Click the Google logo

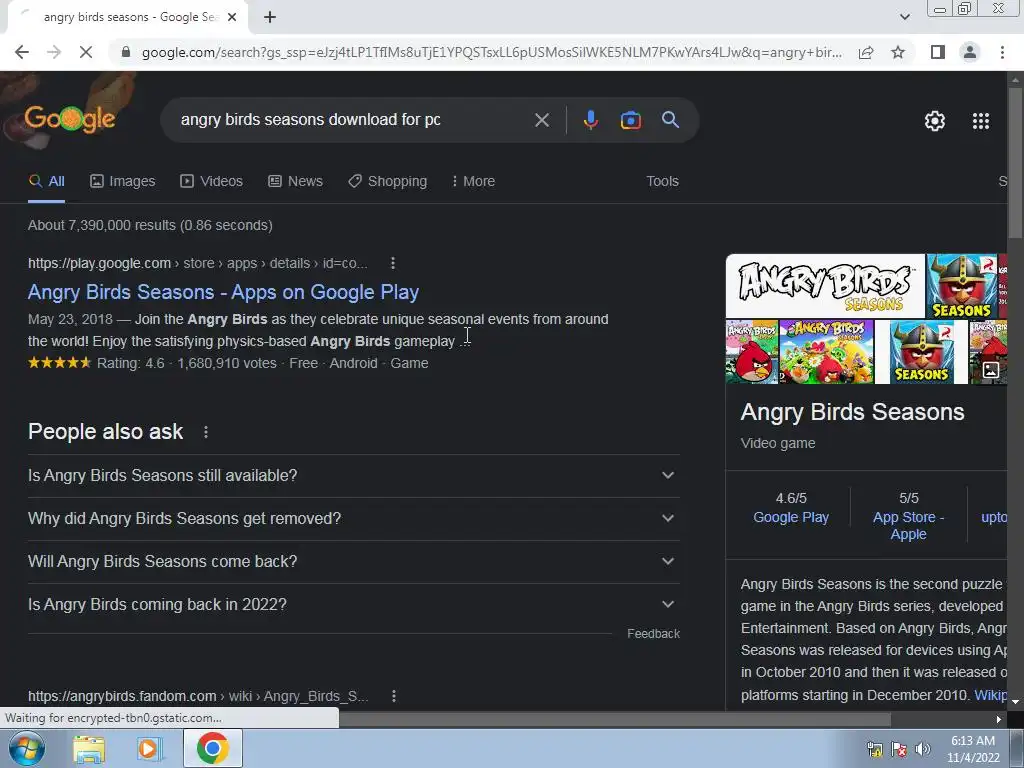click(70, 119)
